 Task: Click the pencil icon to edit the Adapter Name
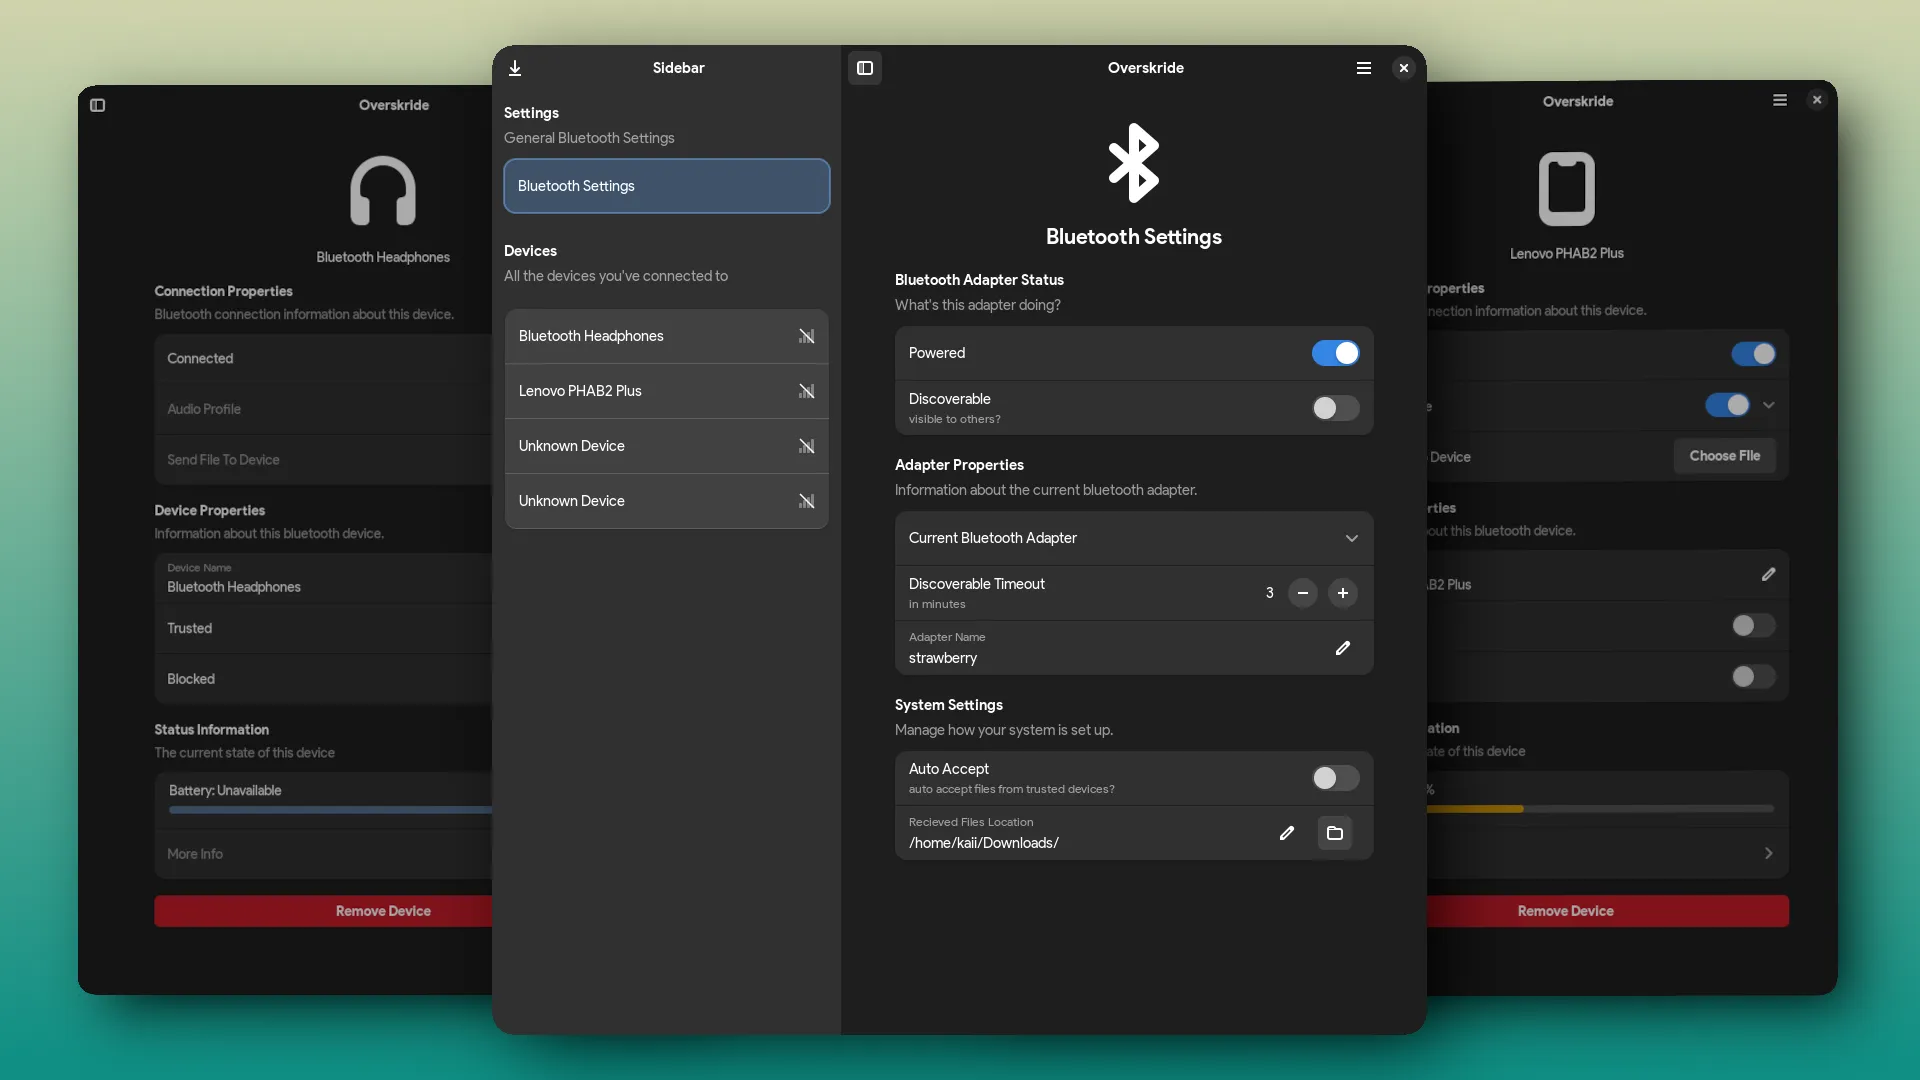coord(1342,648)
